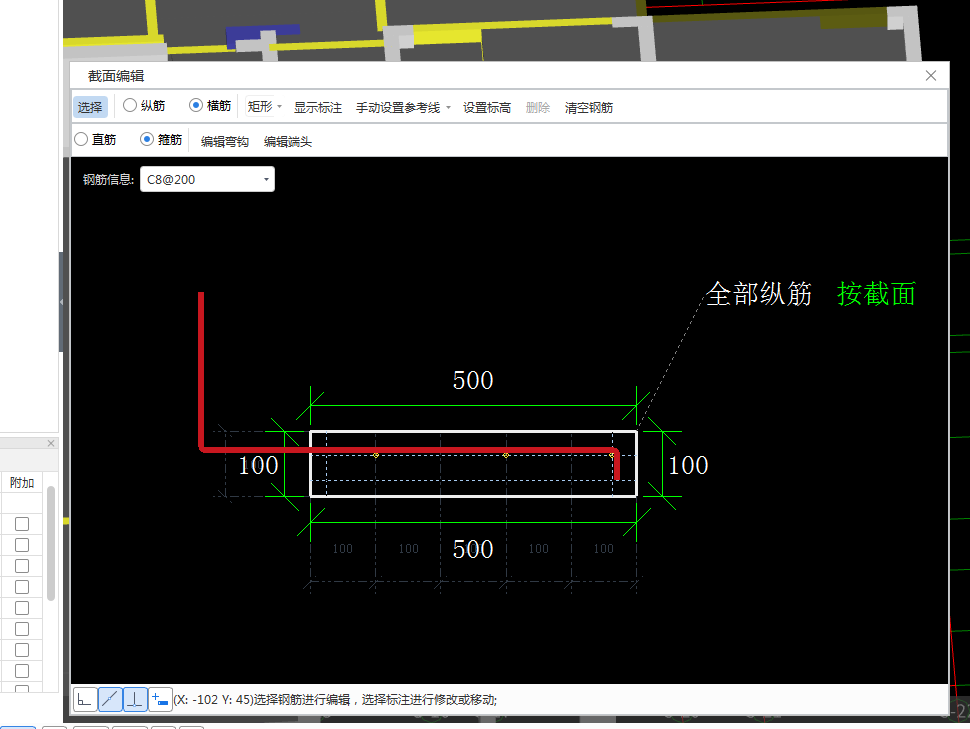Viewport: 970px width, 729px height.
Task: Click 清空钢筋 to clear rebar
Action: click(588, 108)
